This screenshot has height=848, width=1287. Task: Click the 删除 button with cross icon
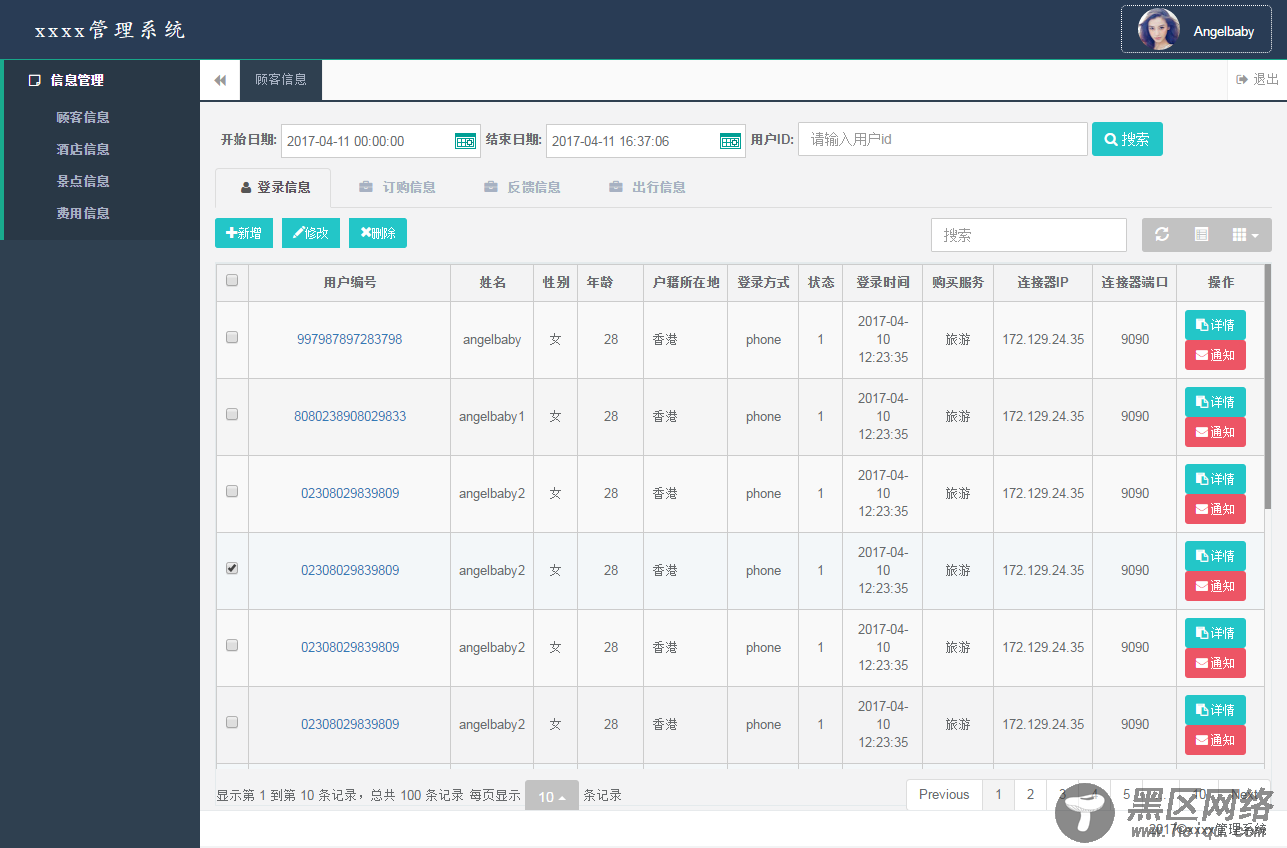pos(378,233)
